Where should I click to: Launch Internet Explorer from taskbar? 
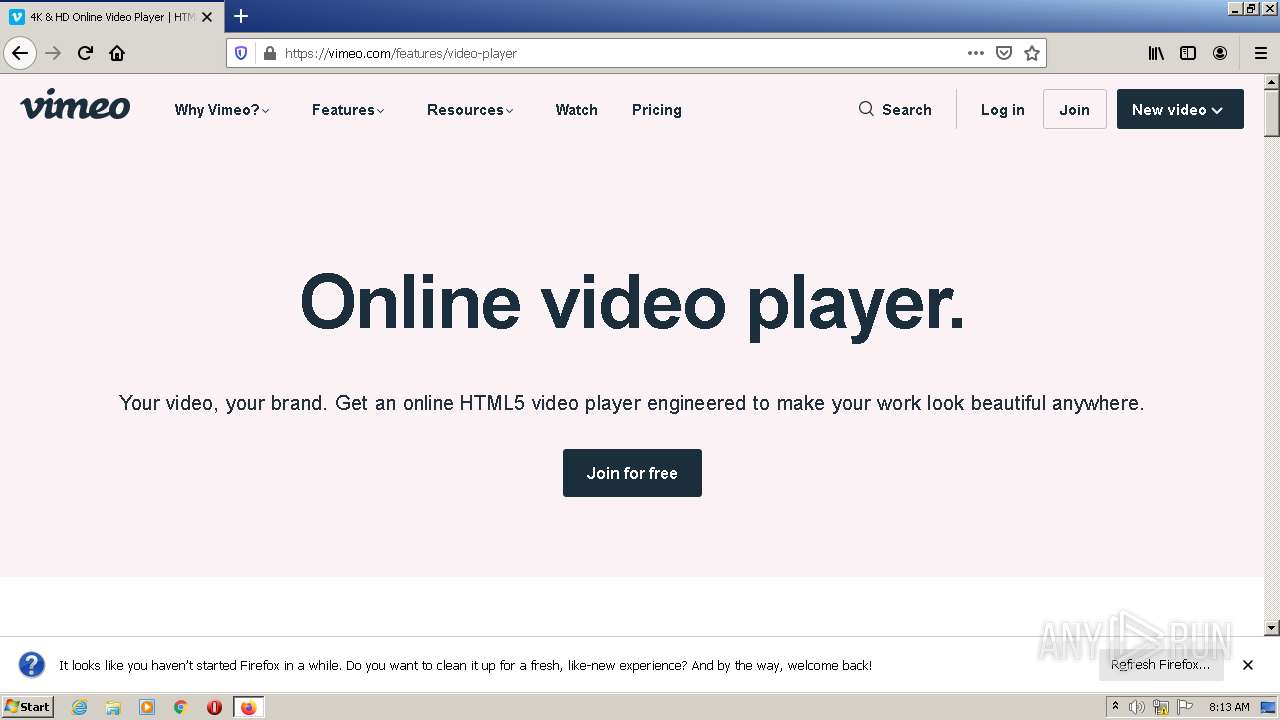coord(79,707)
